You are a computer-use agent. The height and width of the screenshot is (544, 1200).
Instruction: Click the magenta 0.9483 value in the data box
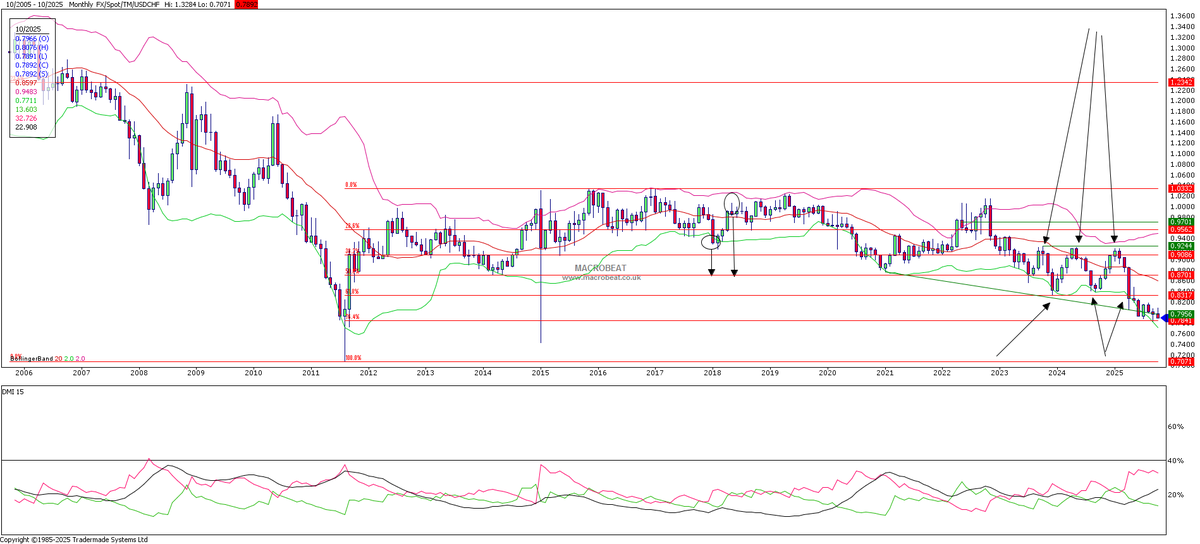[26, 92]
